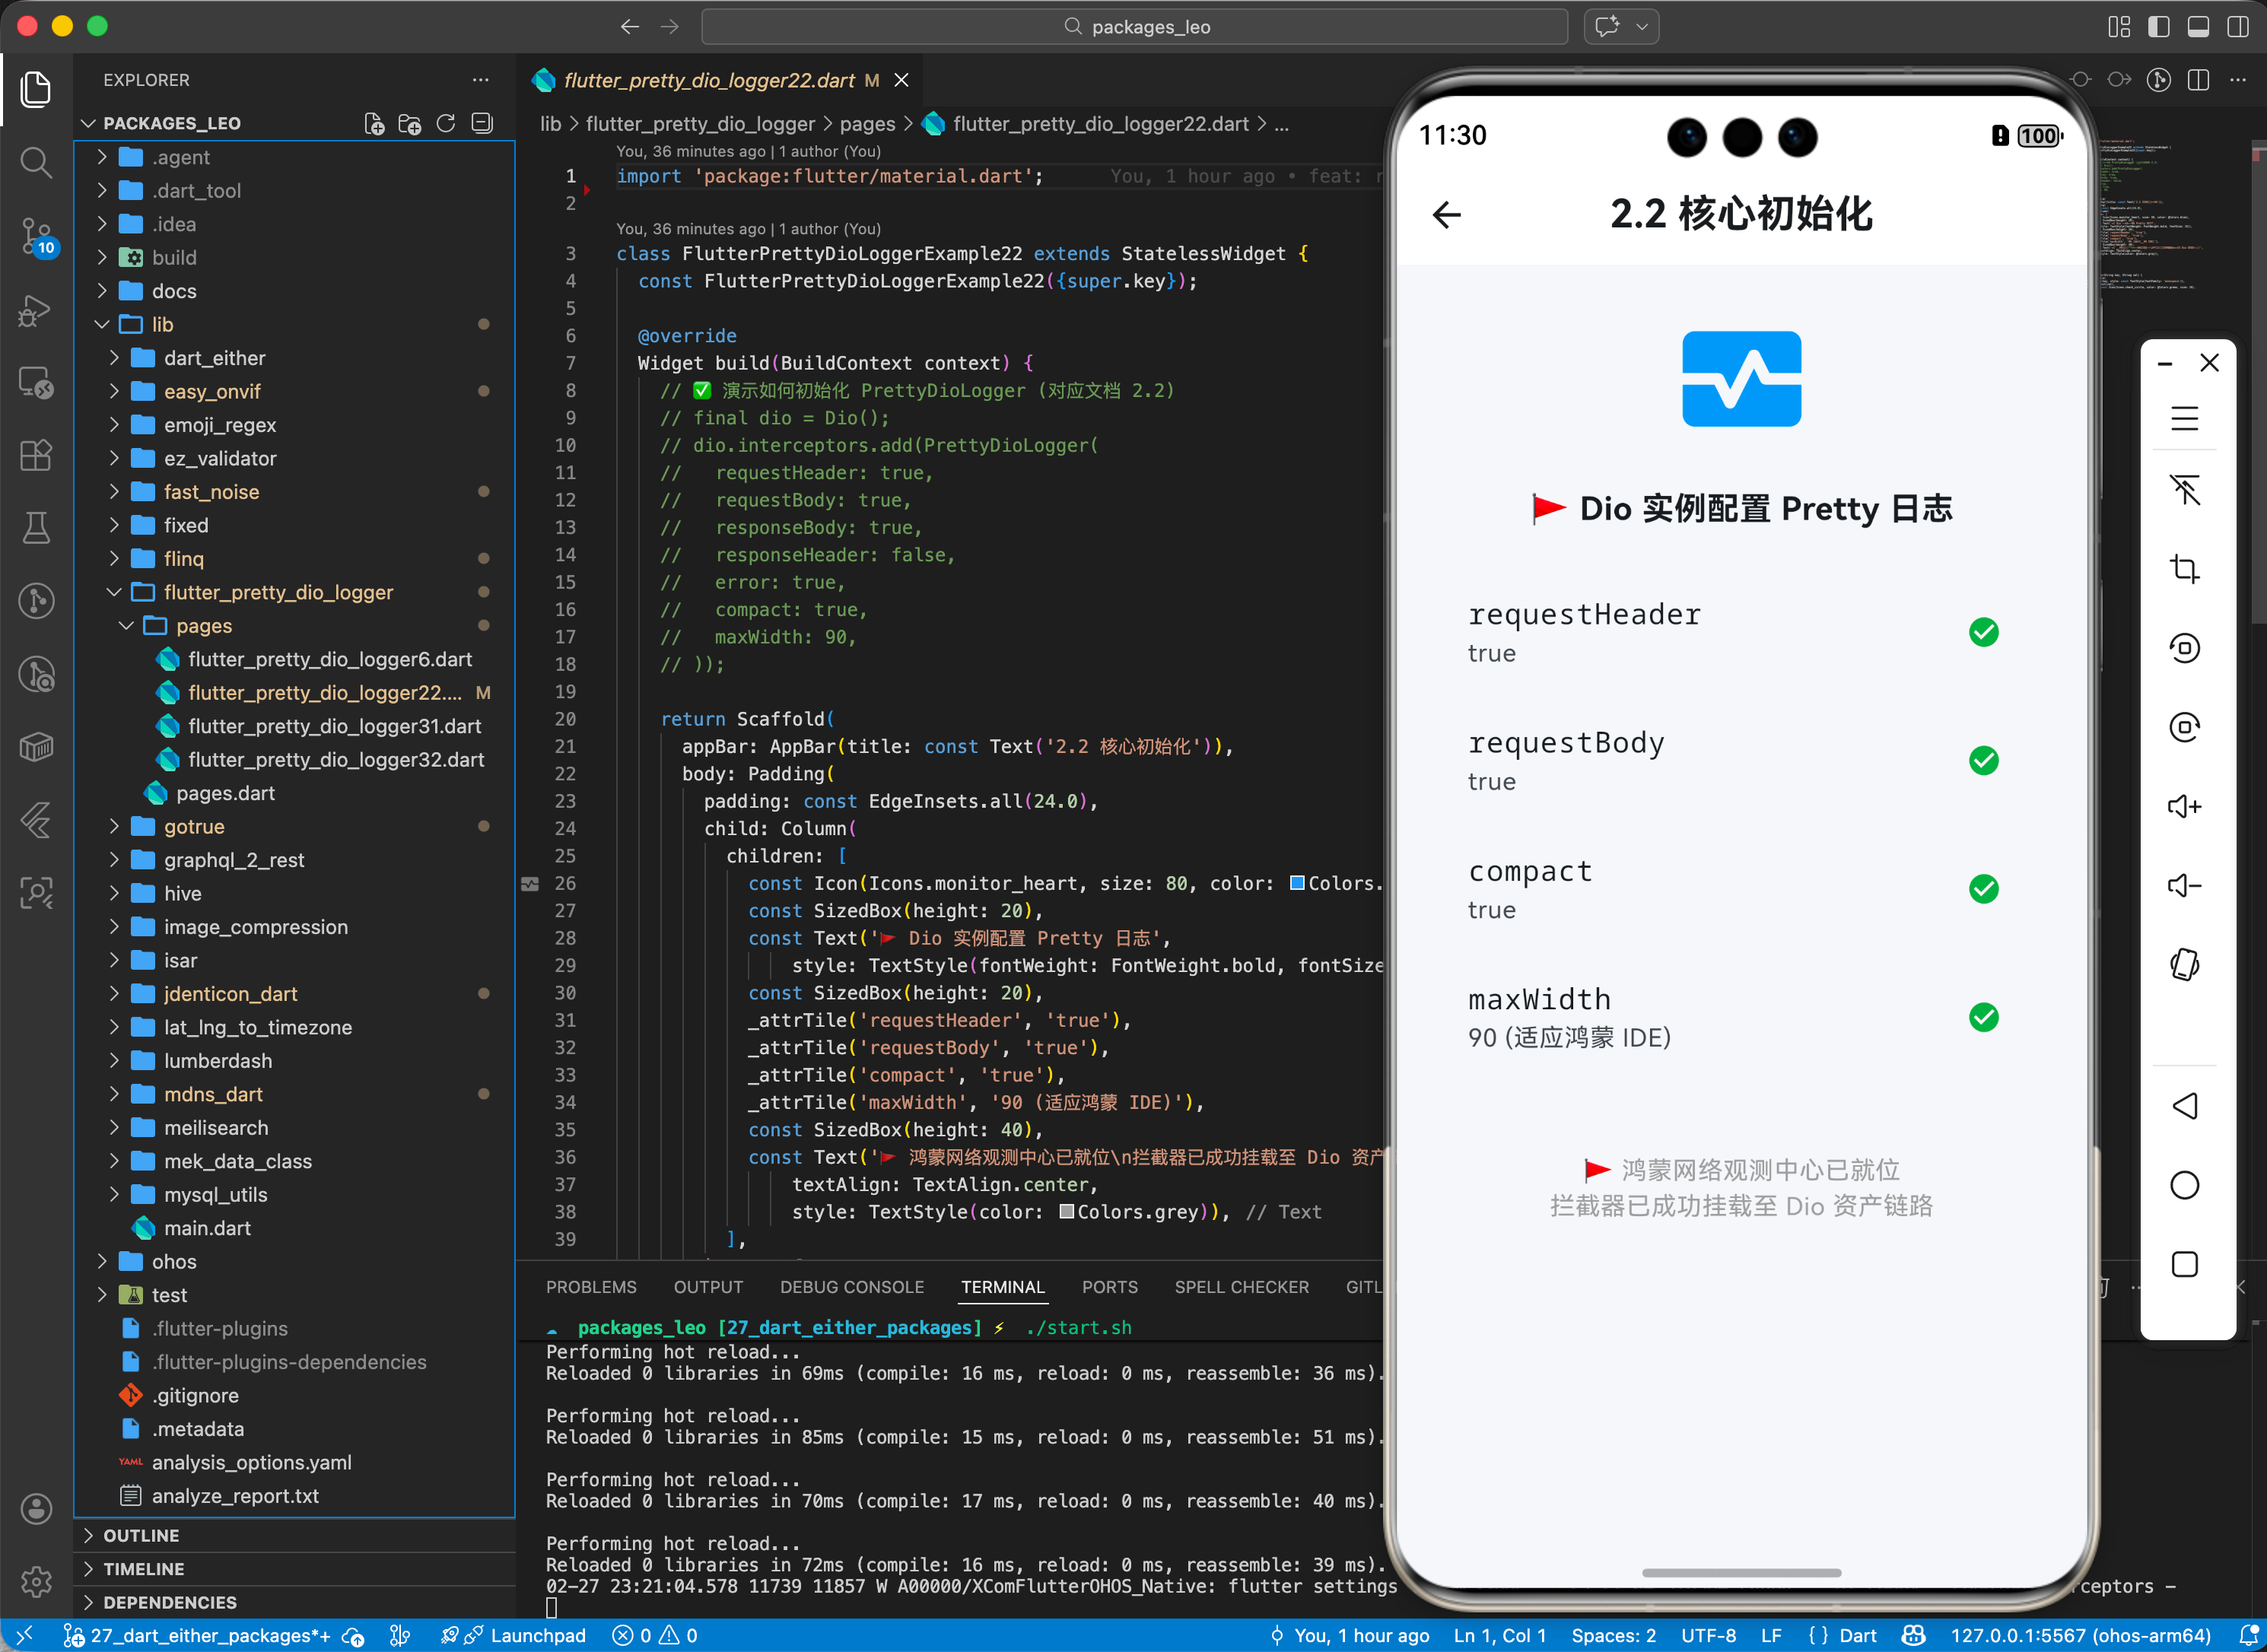Toggle the secondary side bar layout icon

[x=2238, y=27]
